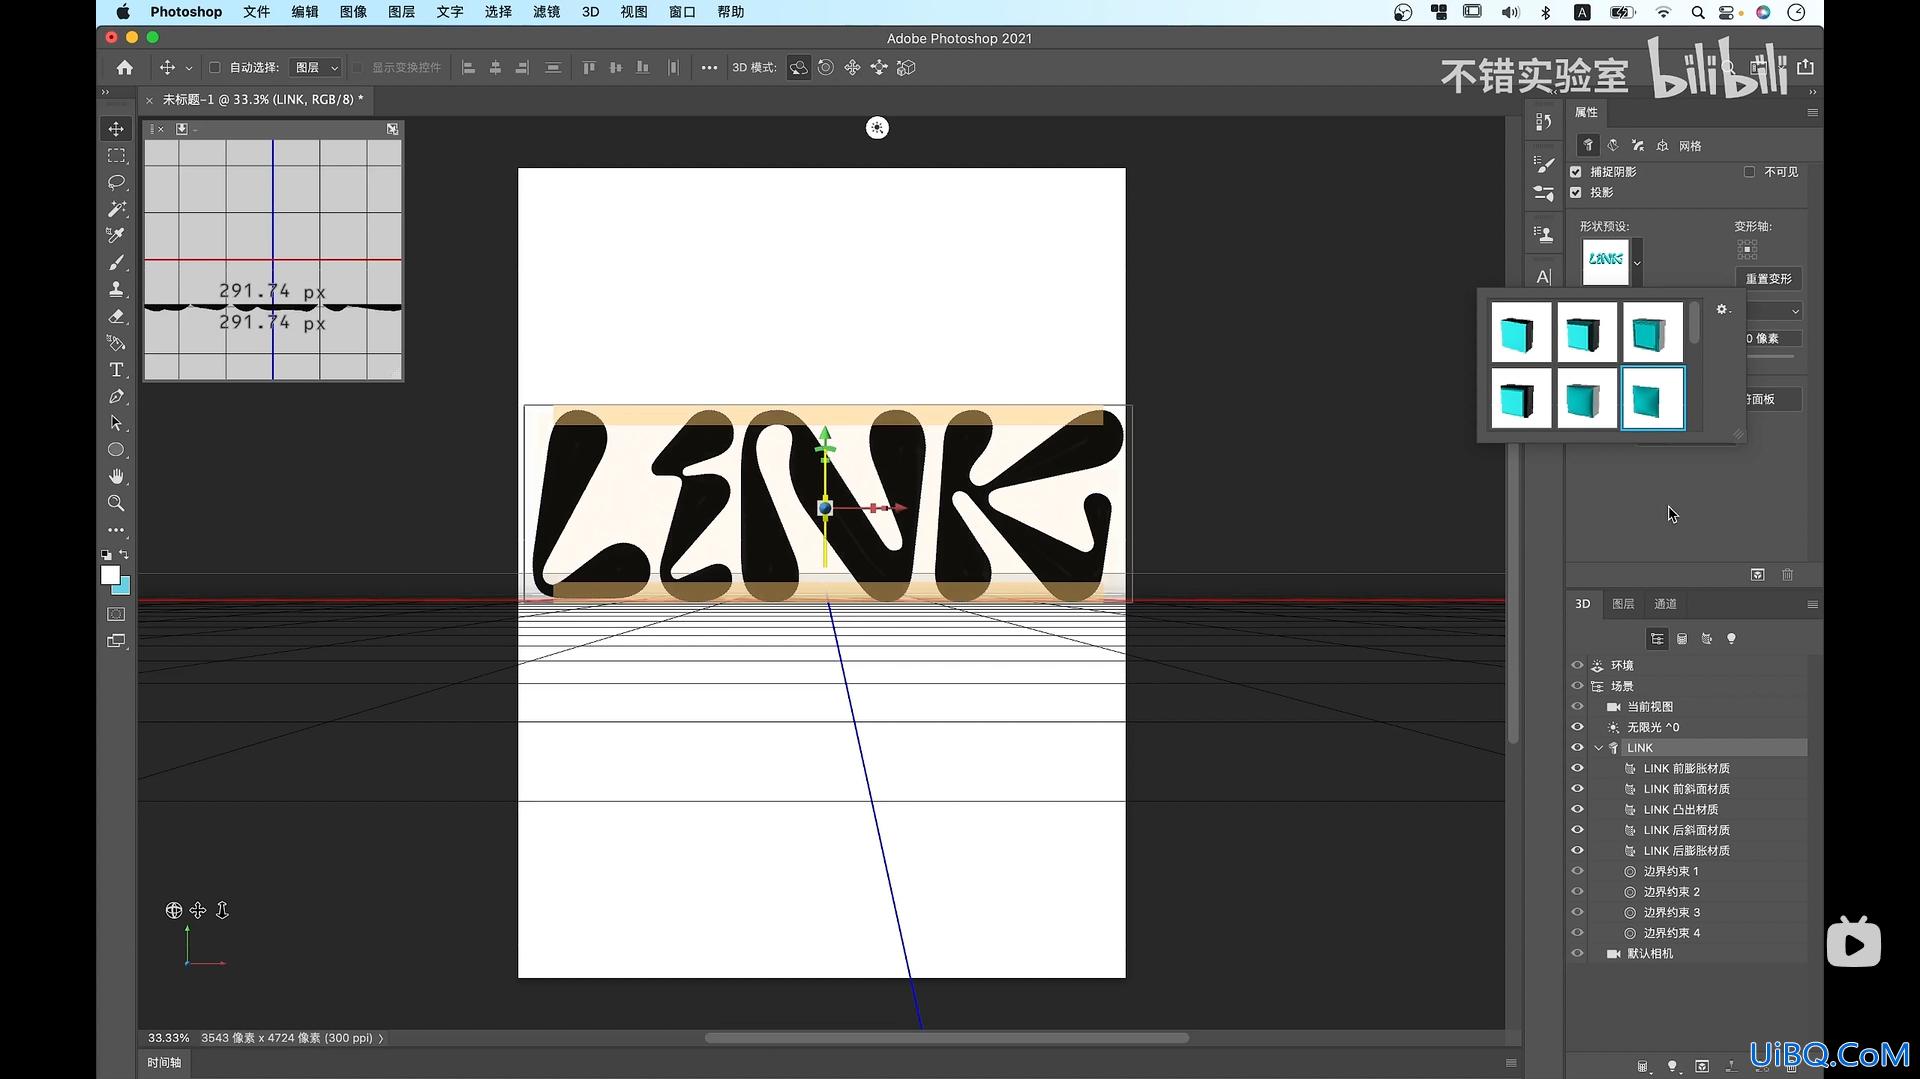The height and width of the screenshot is (1079, 1920).
Task: Select the Magic Wand tool
Action: [x=116, y=209]
